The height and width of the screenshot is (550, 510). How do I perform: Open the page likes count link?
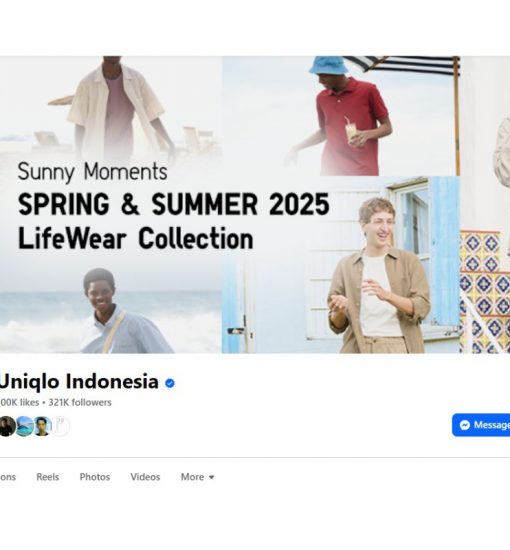tap(19, 402)
